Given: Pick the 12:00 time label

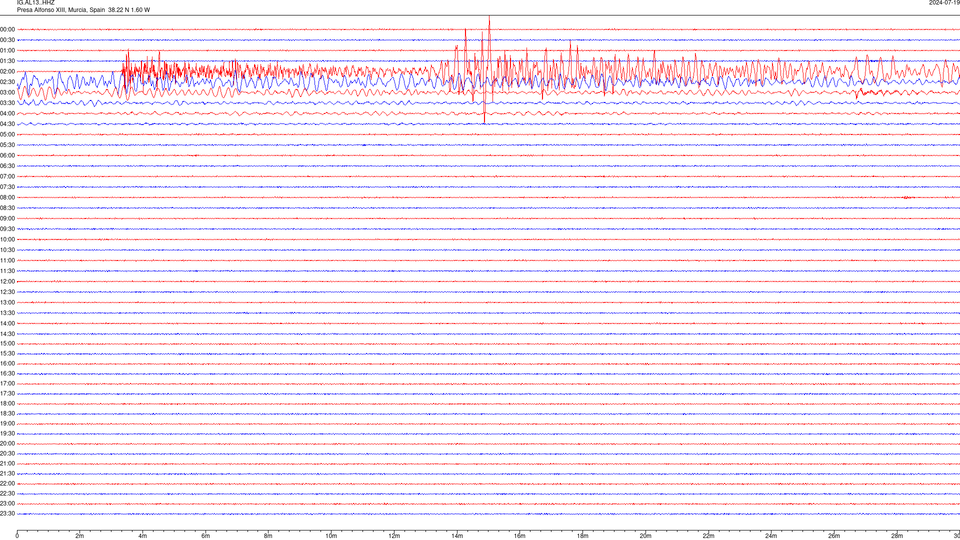Looking at the screenshot, I should tap(7, 281).
